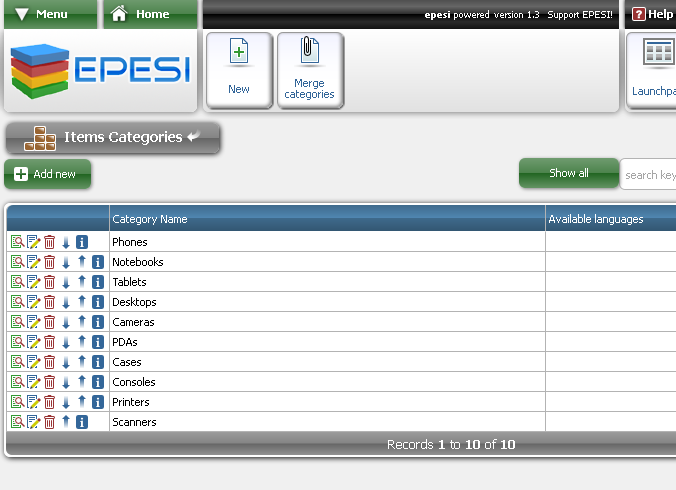Viewport: 676px width, 490px height.
Task: Go to Home
Action: 150,14
